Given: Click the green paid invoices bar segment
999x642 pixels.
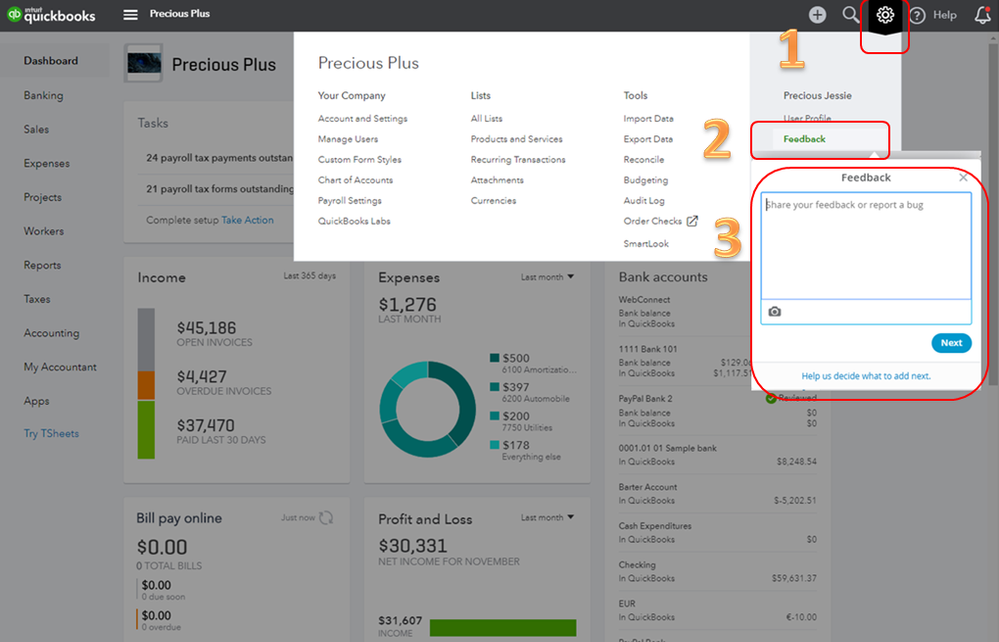Looking at the screenshot, I should pyautogui.click(x=146, y=430).
